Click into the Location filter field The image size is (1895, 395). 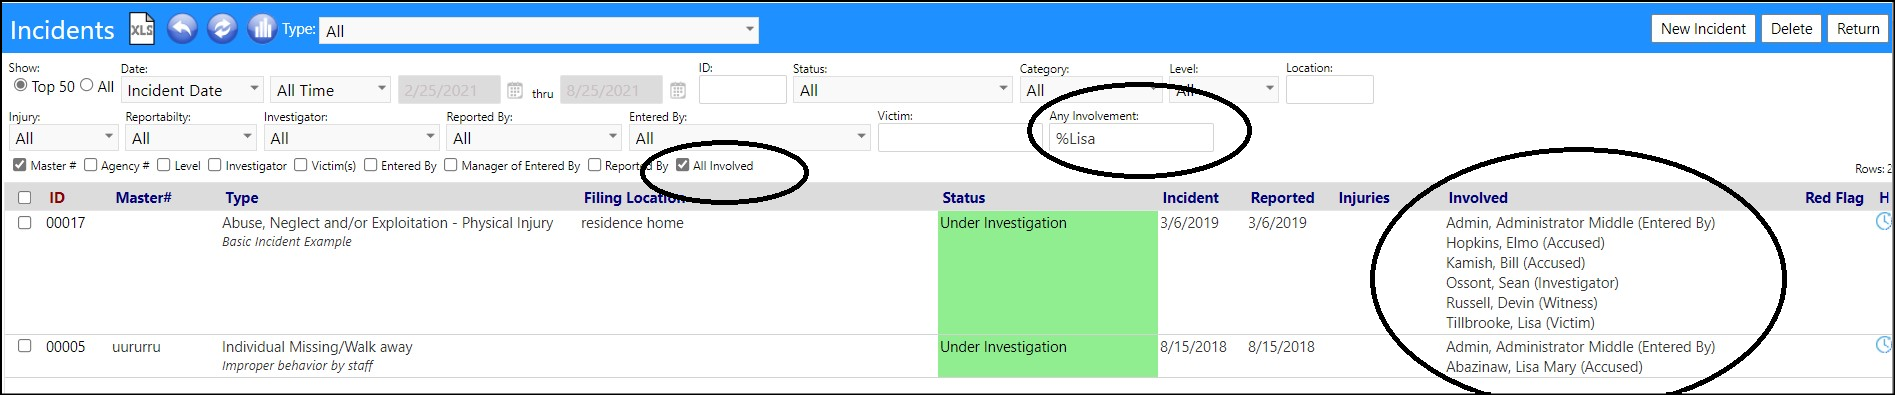click(1329, 90)
